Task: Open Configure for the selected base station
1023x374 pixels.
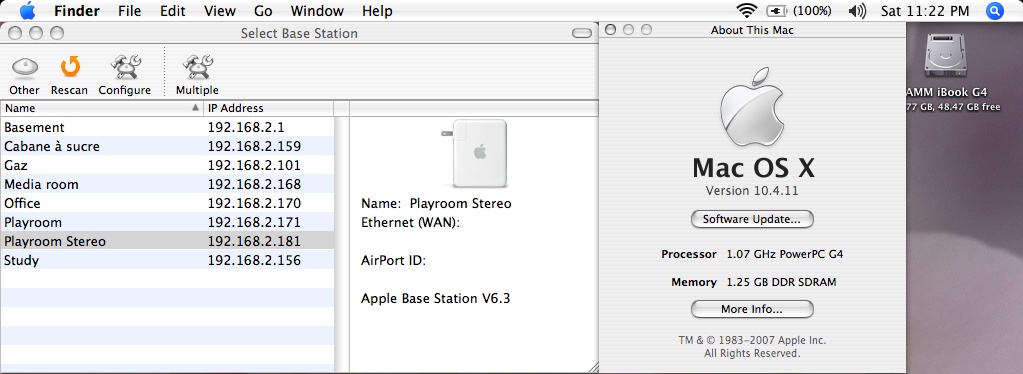Action: (x=125, y=74)
